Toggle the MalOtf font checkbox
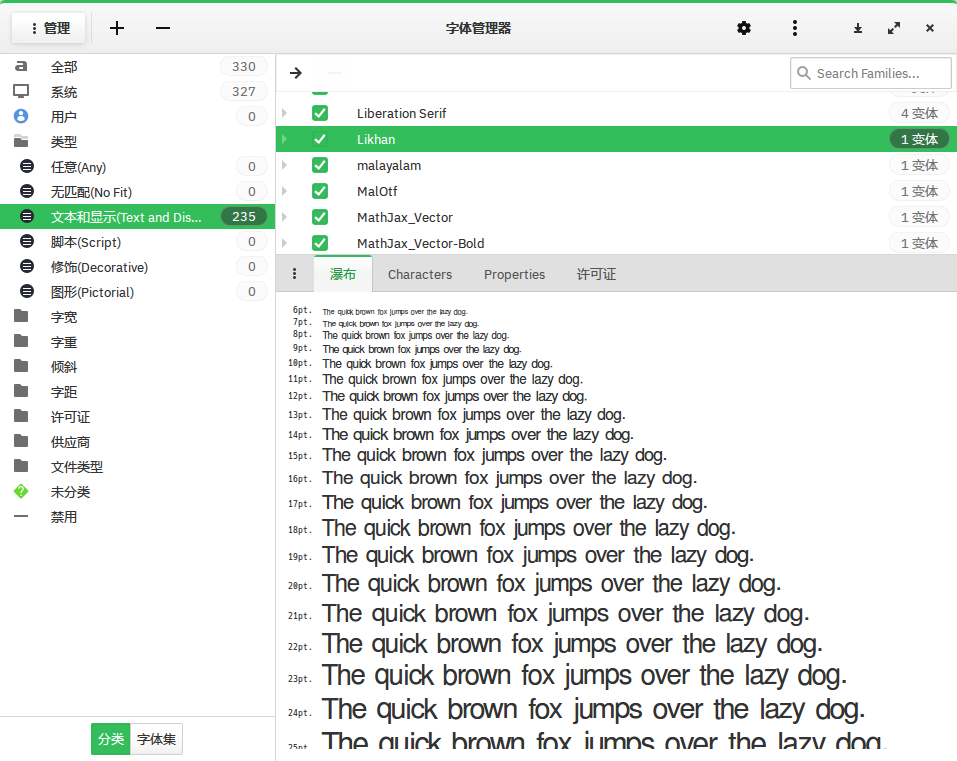Screen dimensions: 957x761 pyautogui.click(x=320, y=192)
